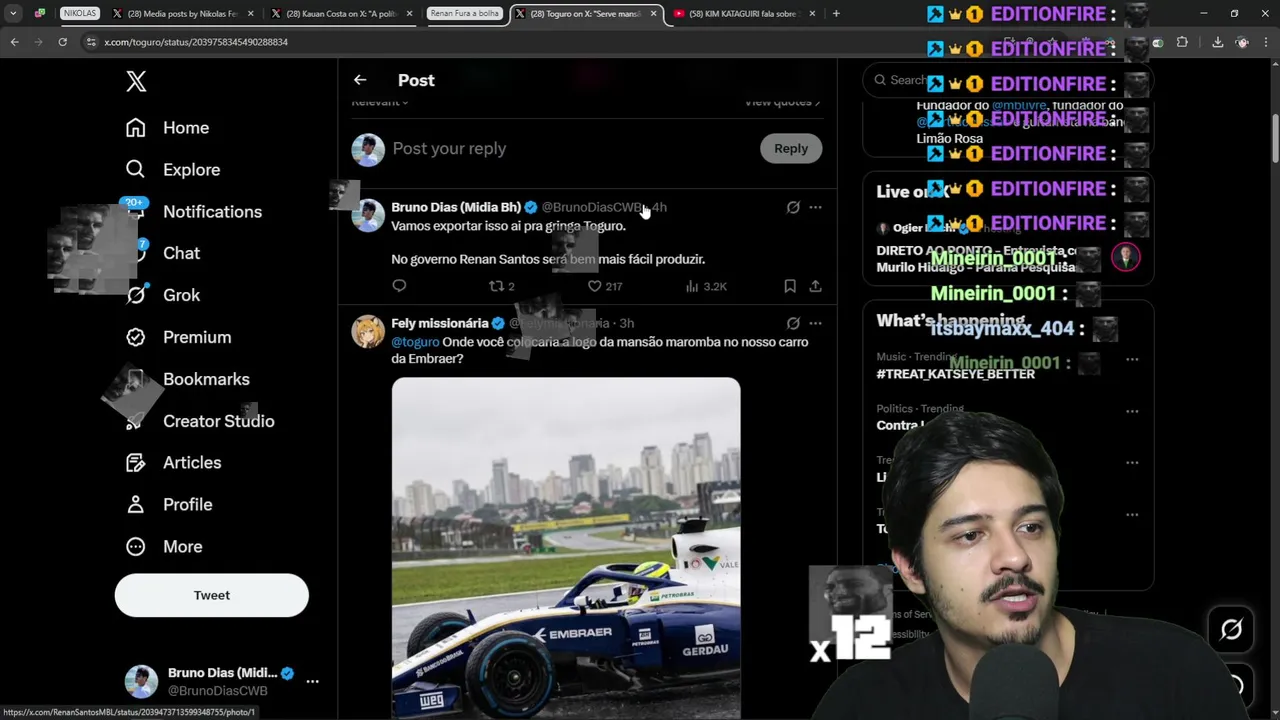Image resolution: width=1280 pixels, height=720 pixels.
Task: Click the @toguro mention link
Action: click(415, 342)
